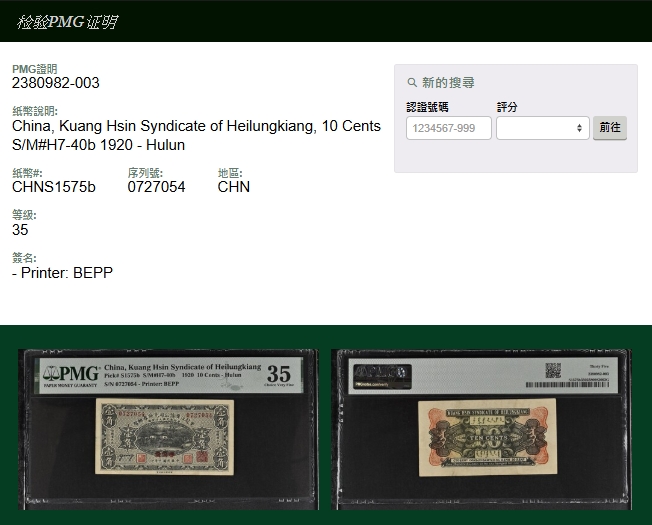652x525 pixels.
Task: Click the QR code on back slab
Action: click(552, 370)
